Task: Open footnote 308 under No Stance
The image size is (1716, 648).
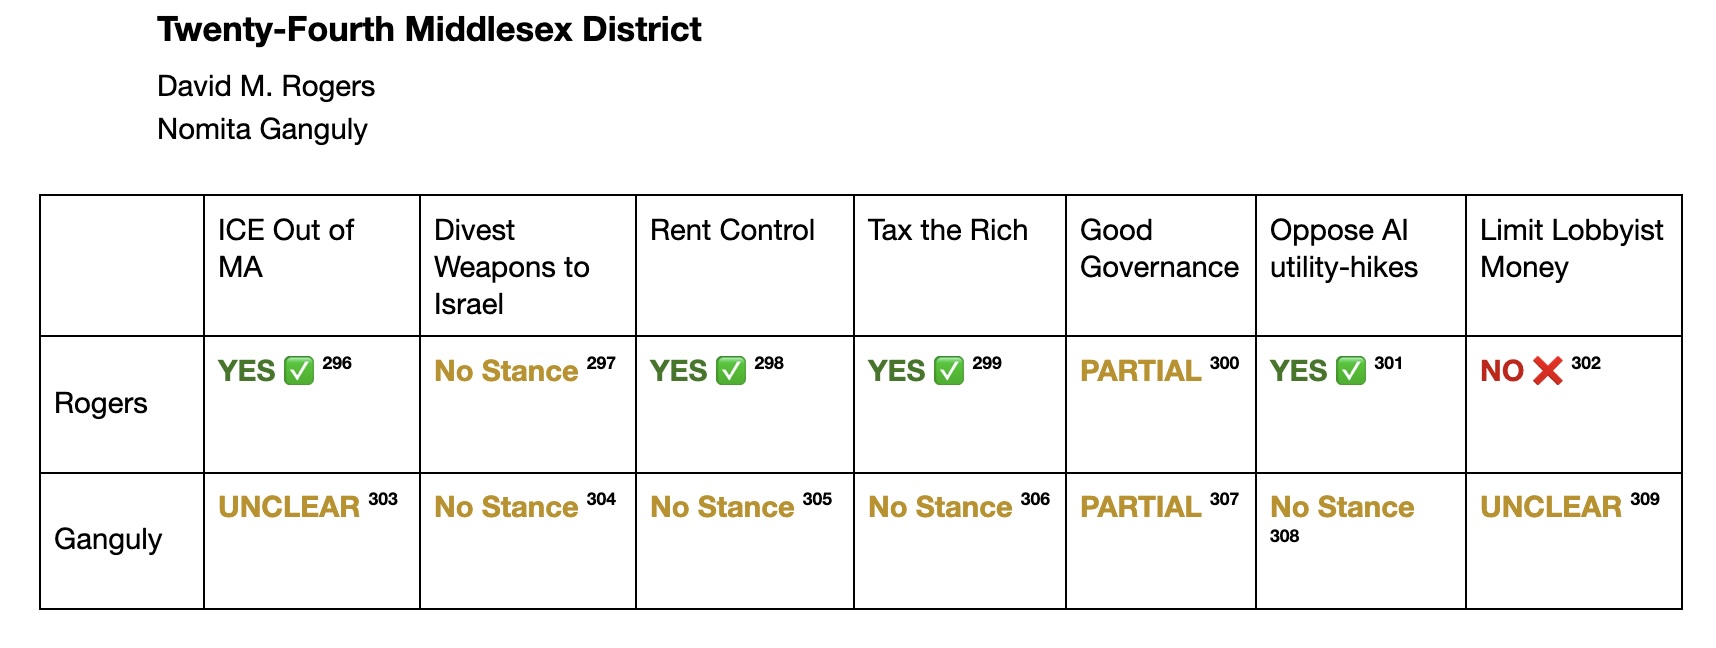Action: (x=1285, y=536)
